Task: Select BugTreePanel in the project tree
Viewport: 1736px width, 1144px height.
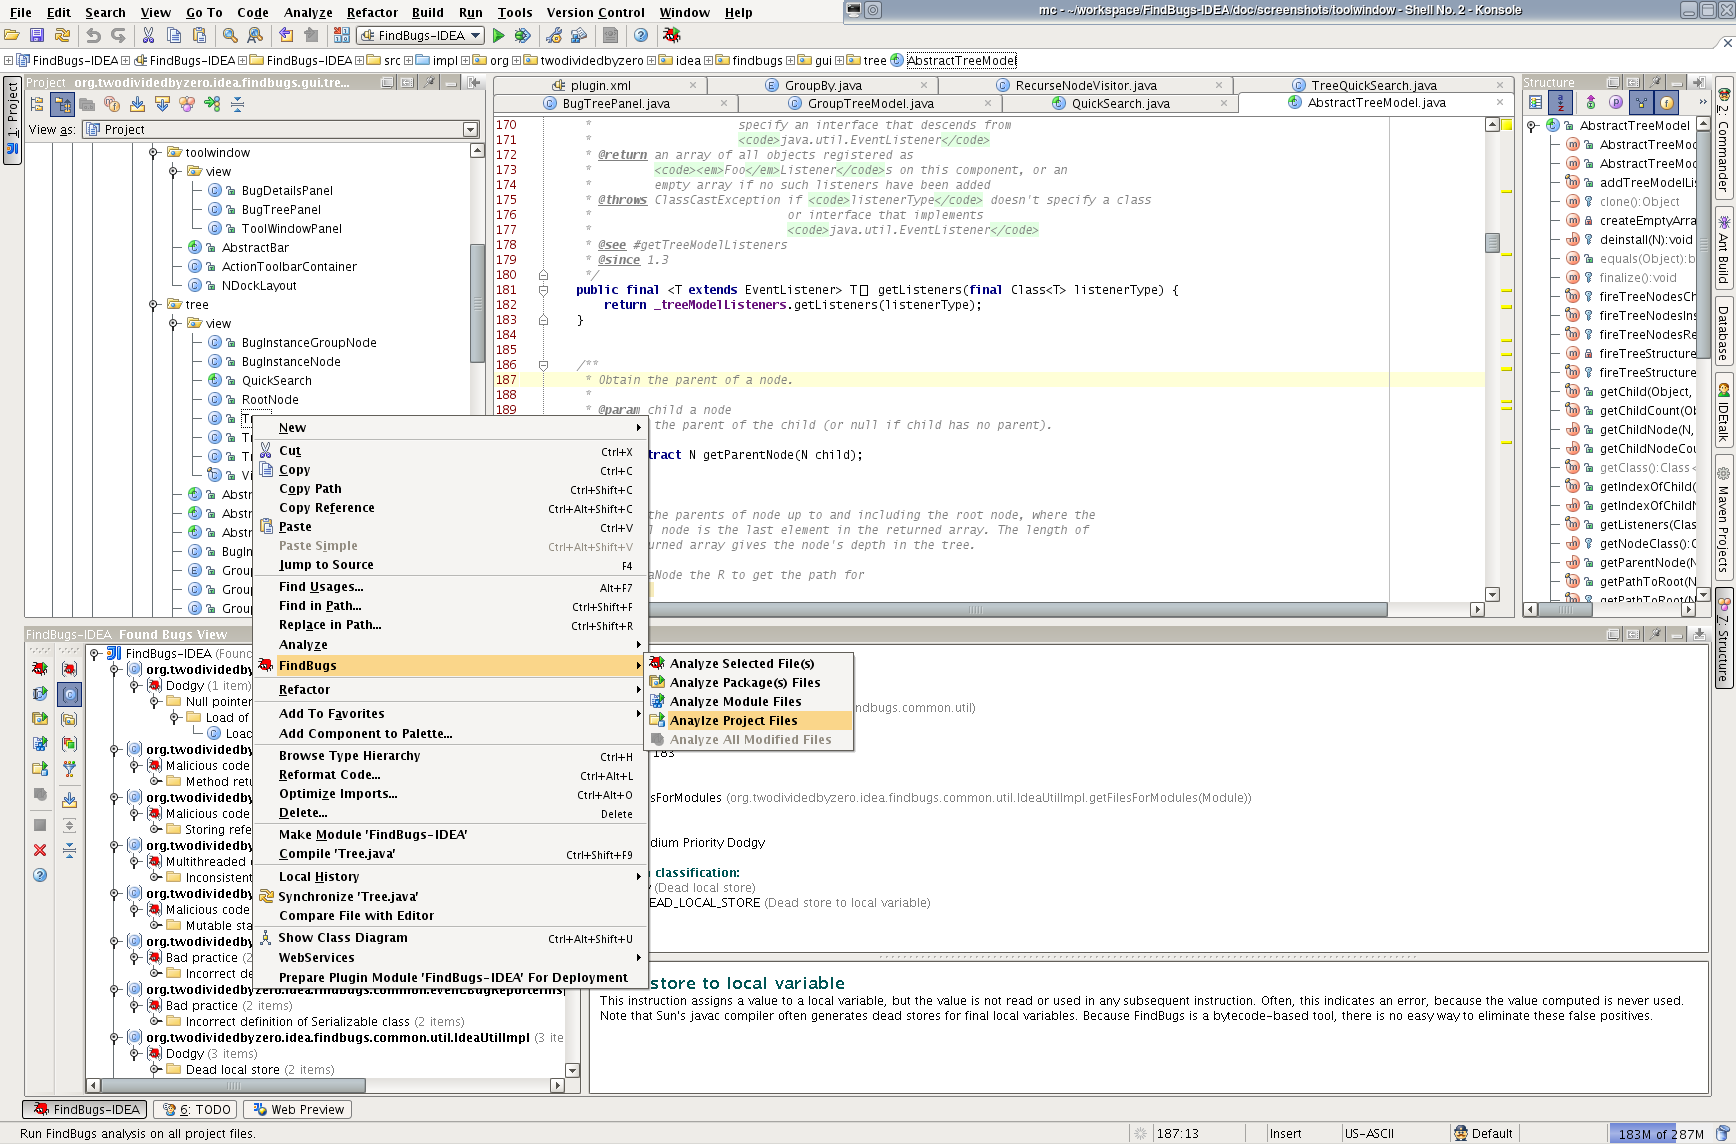Action: click(x=281, y=210)
